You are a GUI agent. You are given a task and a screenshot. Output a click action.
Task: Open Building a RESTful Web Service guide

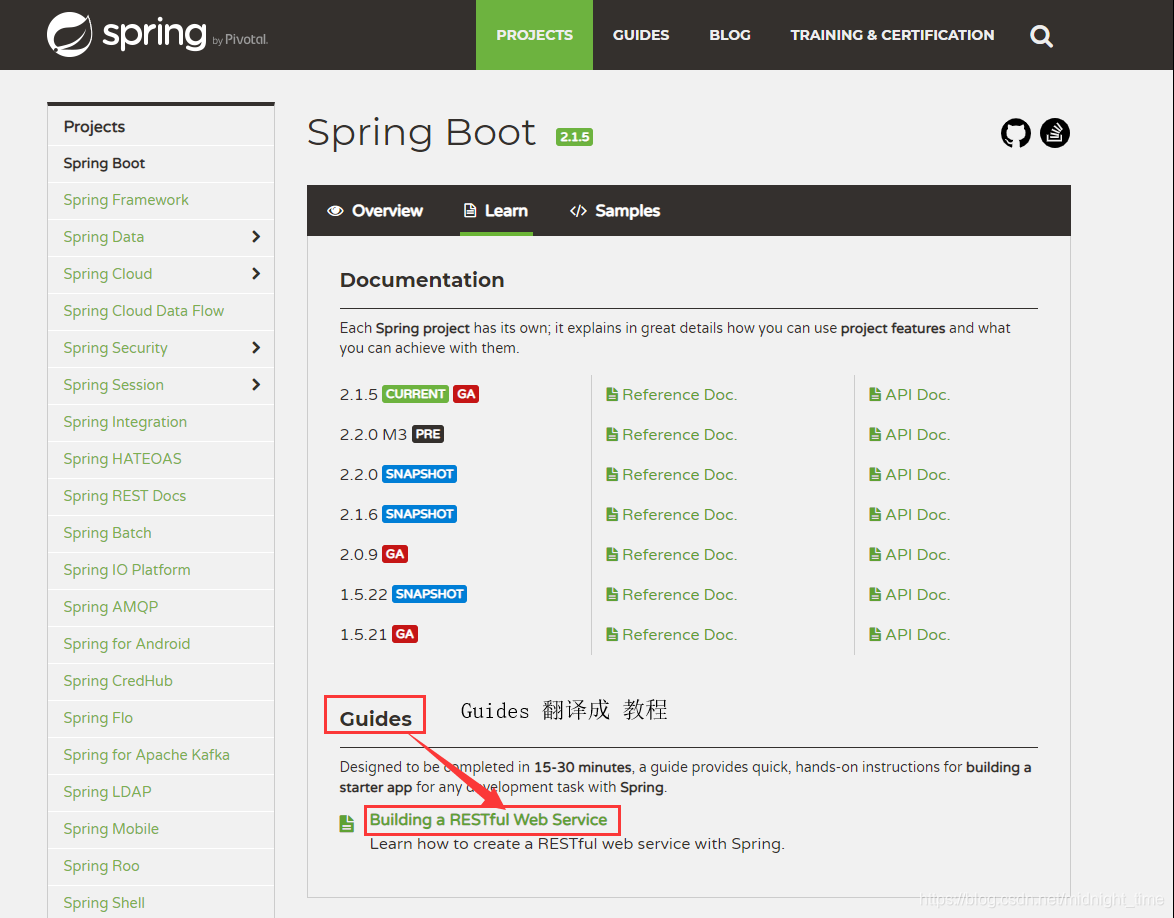[x=488, y=819]
